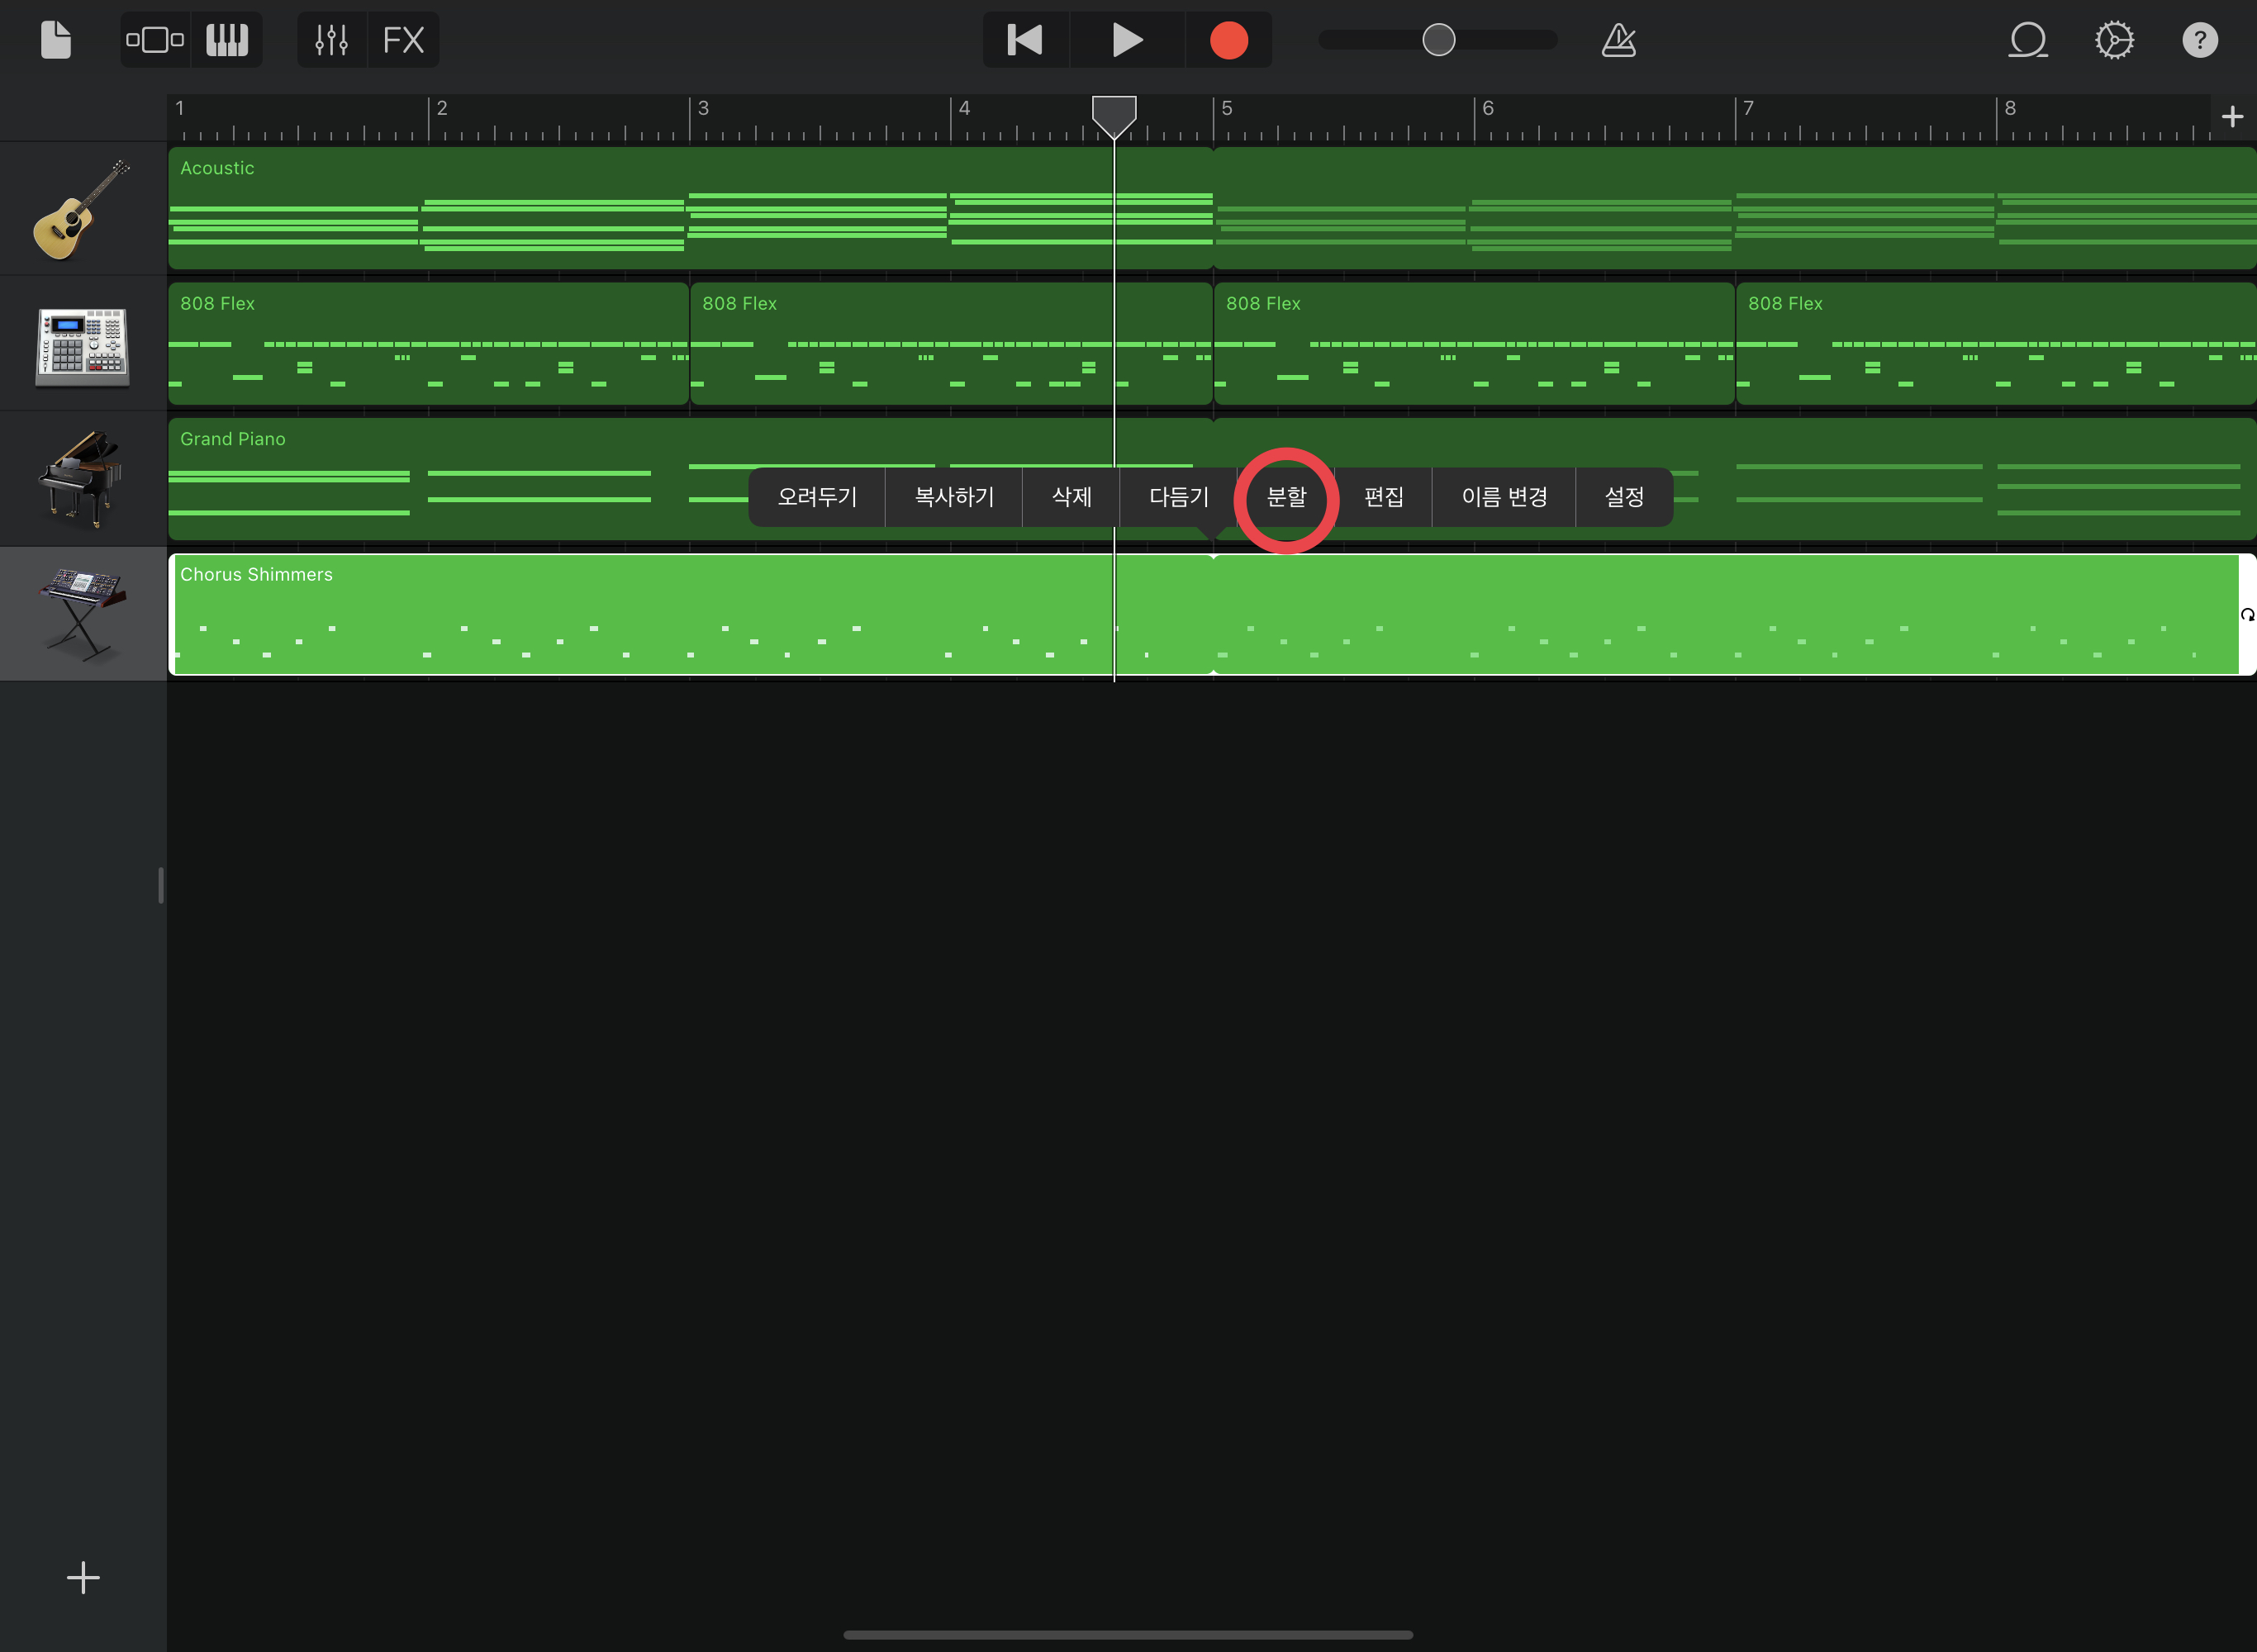The width and height of the screenshot is (2257, 1652).
Task: Choose 편집 (Edit) in region menu
Action: [1383, 497]
